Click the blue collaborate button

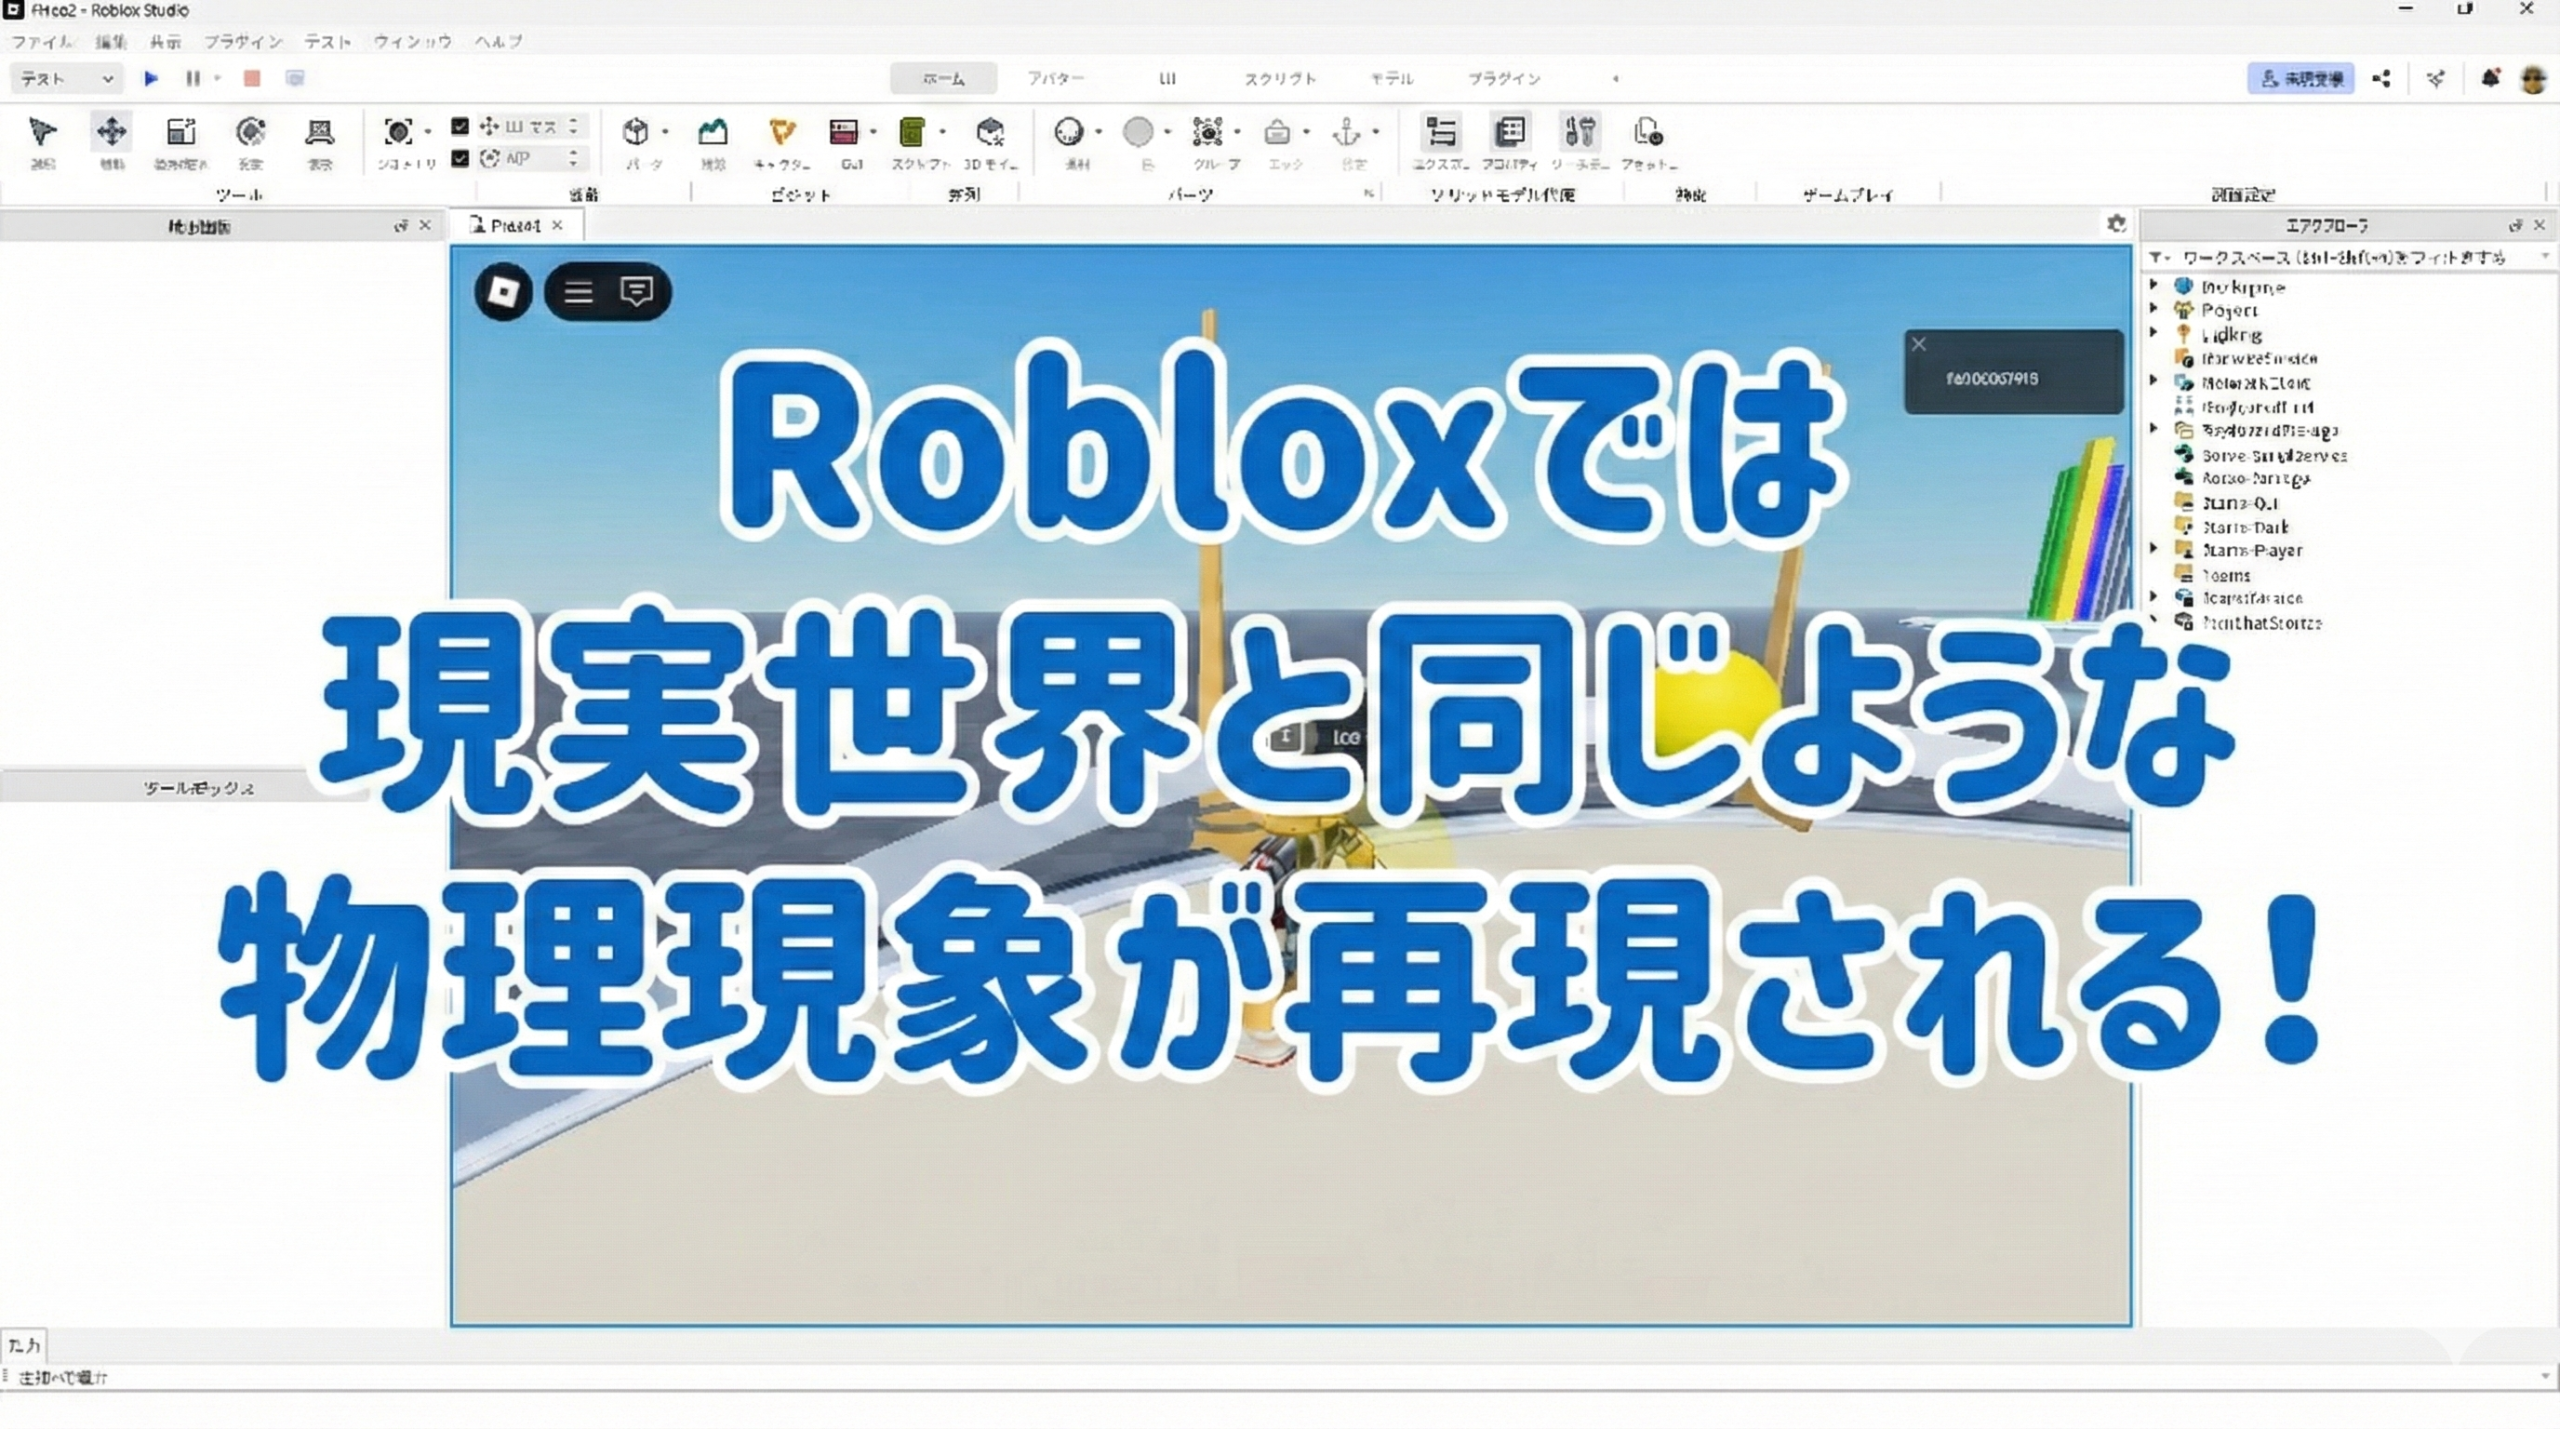tap(2300, 78)
